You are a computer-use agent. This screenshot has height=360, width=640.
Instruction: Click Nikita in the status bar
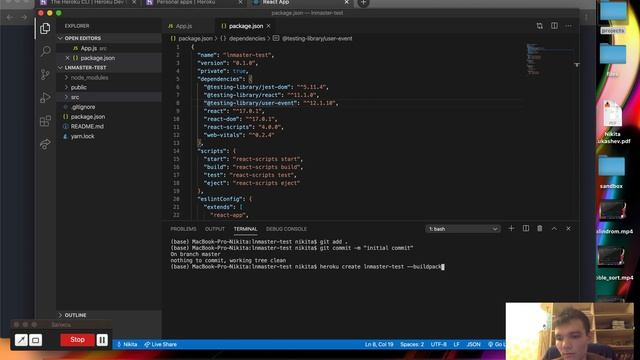point(127,344)
